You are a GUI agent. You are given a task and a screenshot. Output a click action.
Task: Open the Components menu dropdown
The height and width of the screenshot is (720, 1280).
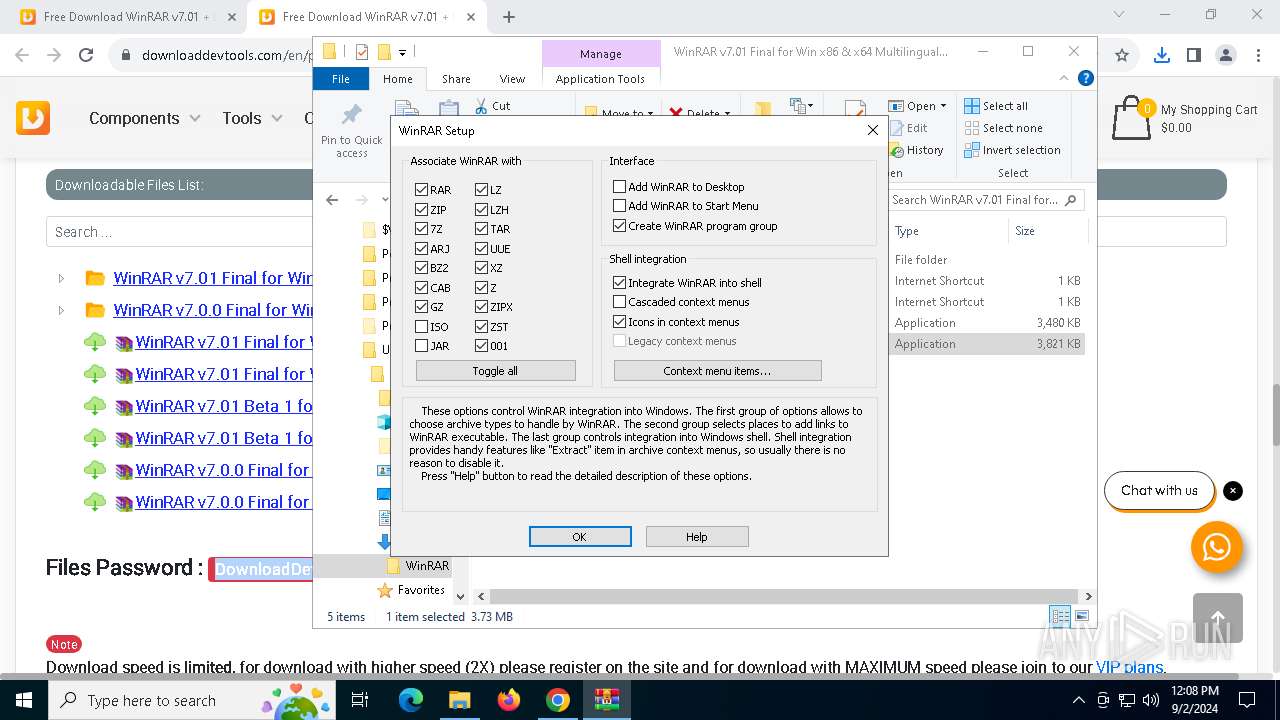pyautogui.click(x=145, y=118)
